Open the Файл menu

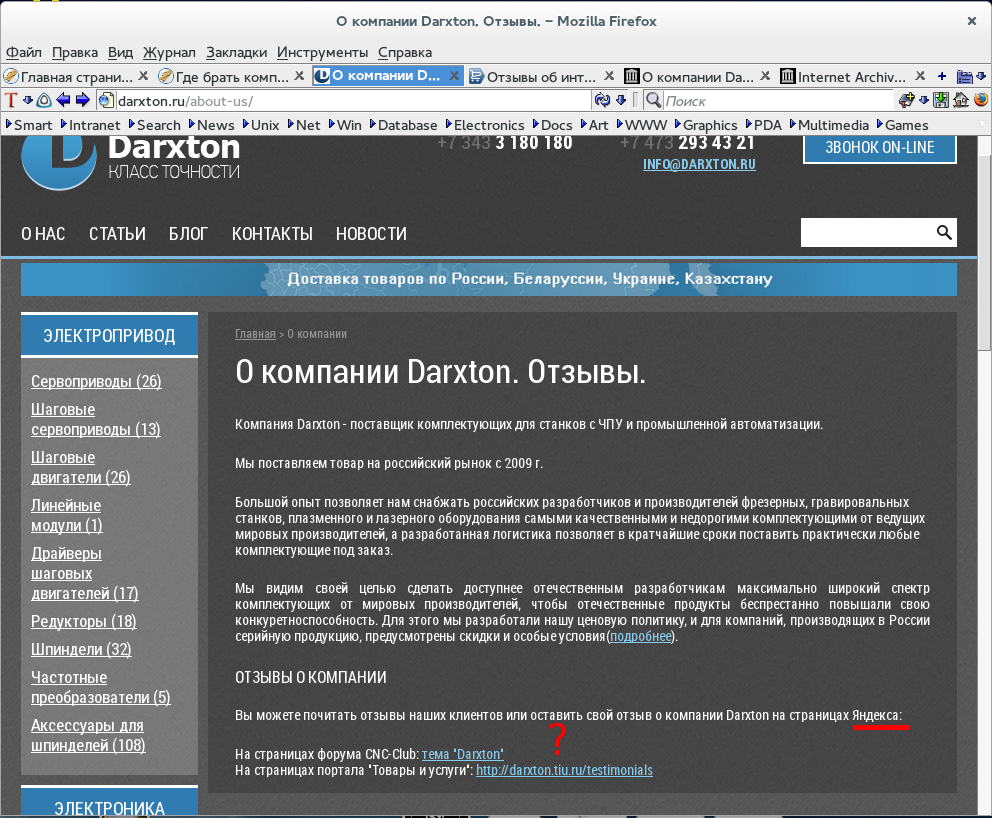[x=23, y=53]
